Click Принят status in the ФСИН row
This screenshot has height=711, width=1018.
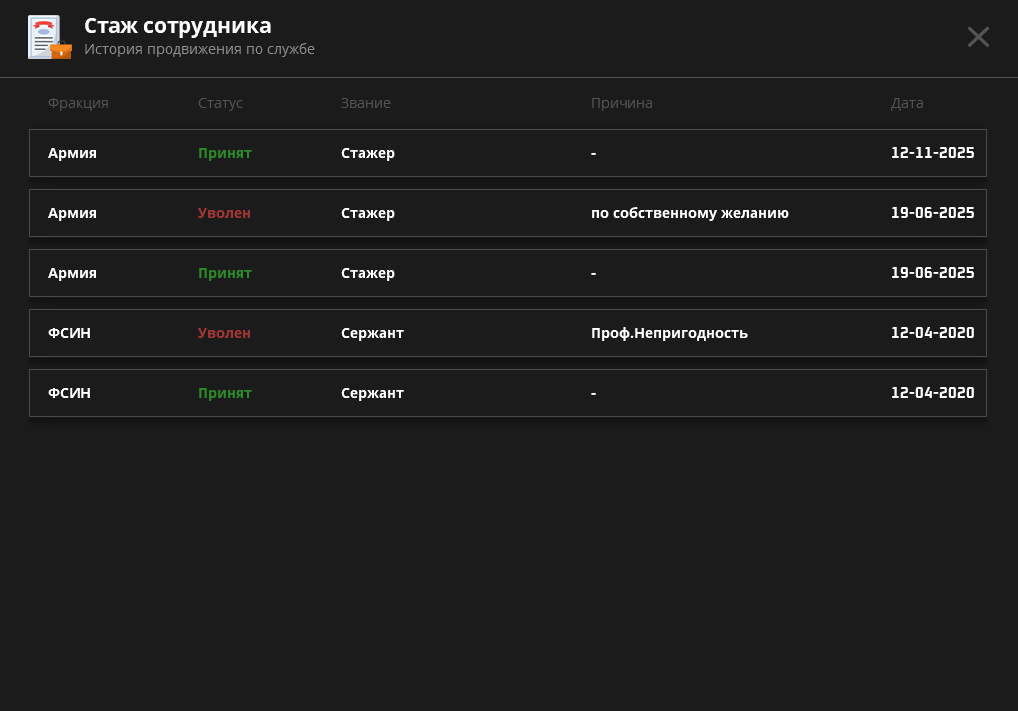[224, 393]
